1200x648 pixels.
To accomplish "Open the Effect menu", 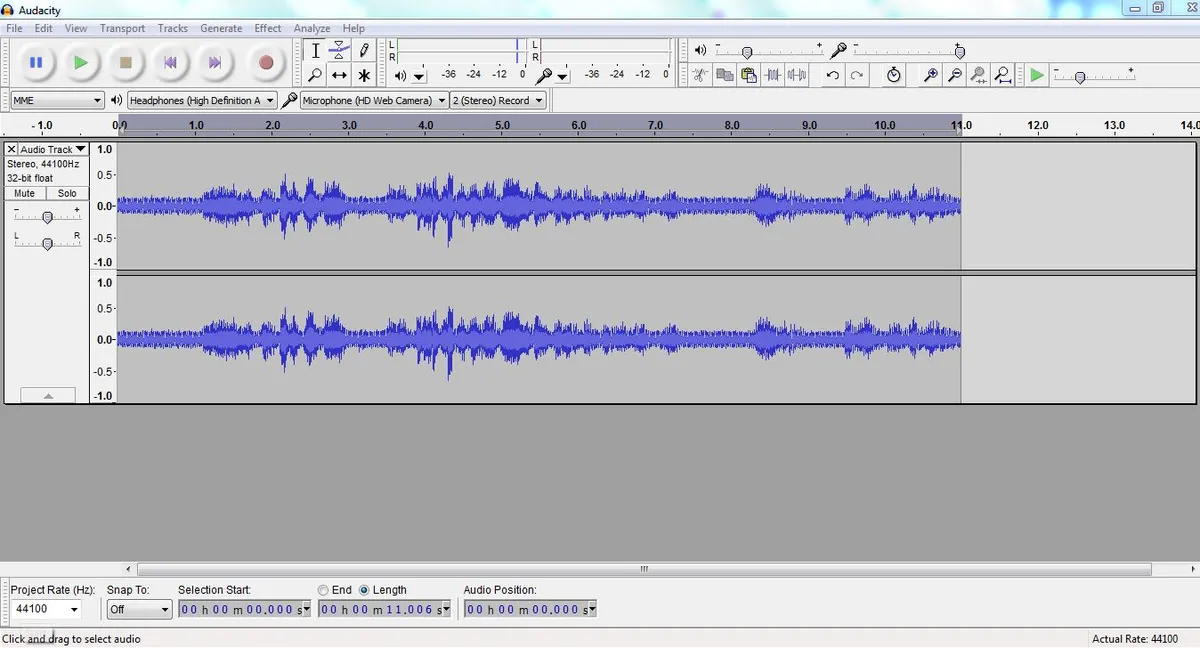I will [268, 28].
